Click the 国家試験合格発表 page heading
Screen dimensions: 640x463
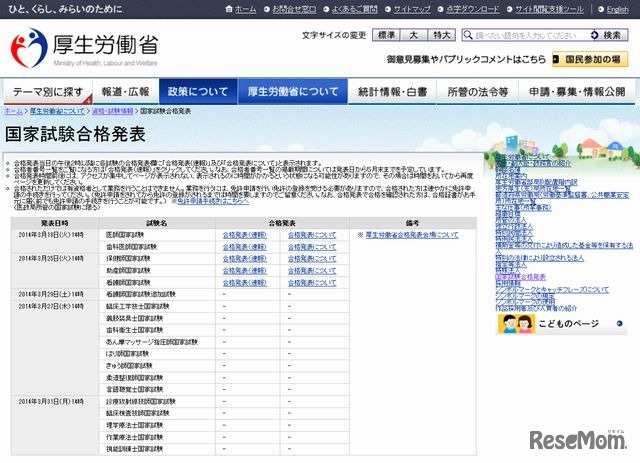75,134
